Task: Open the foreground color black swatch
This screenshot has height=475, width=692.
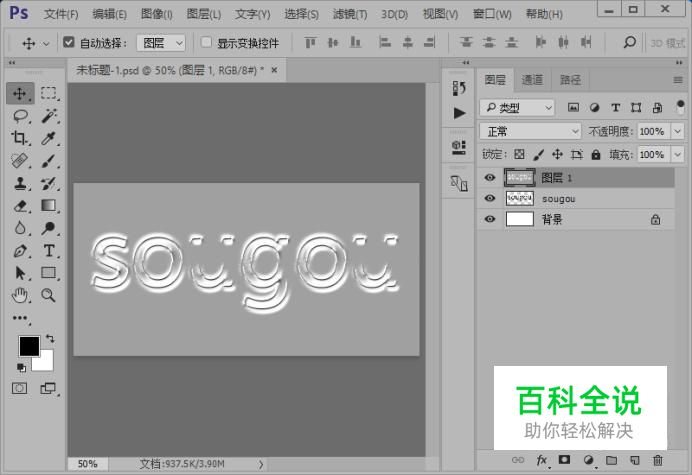Action: point(29,346)
